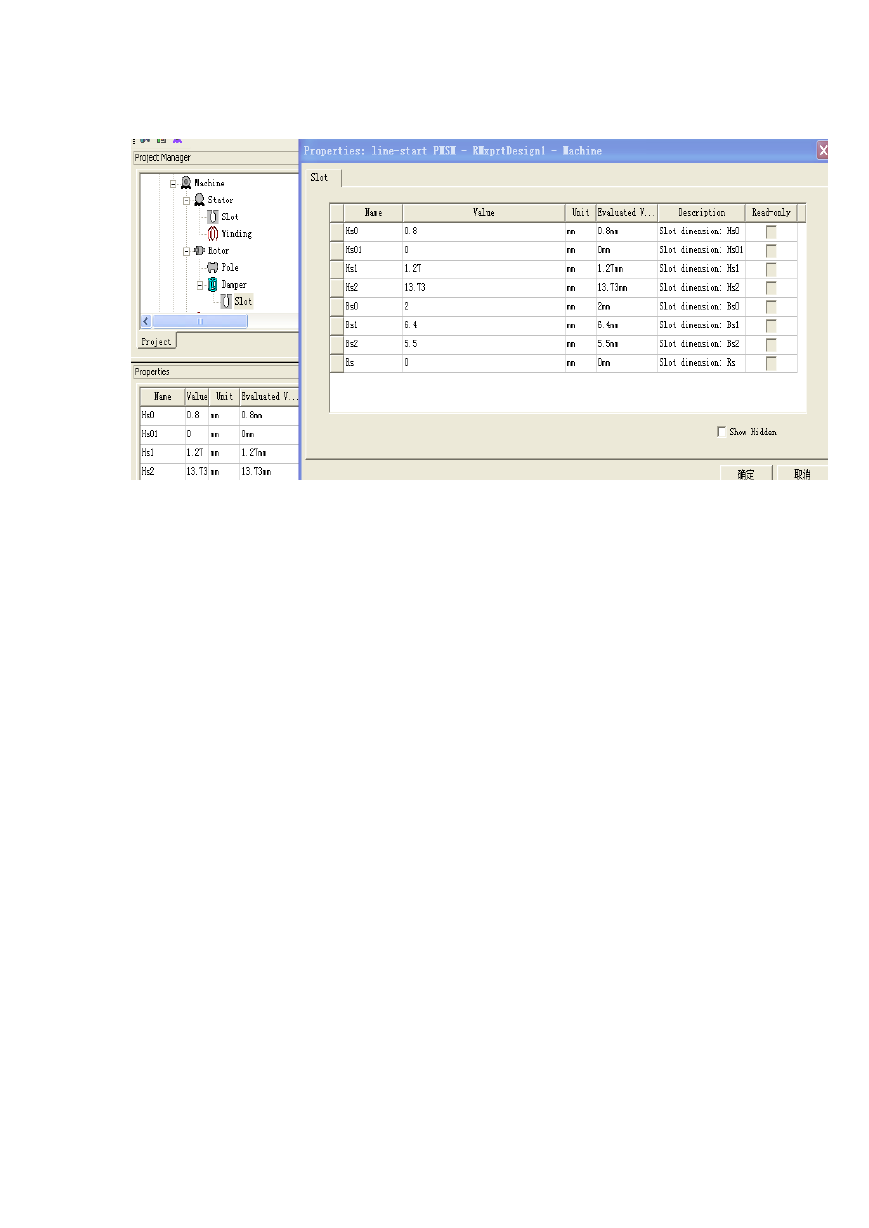This screenshot has height=1228, width=869.
Task: Edit the Hs1 value field 1.27
Action: tap(484, 270)
